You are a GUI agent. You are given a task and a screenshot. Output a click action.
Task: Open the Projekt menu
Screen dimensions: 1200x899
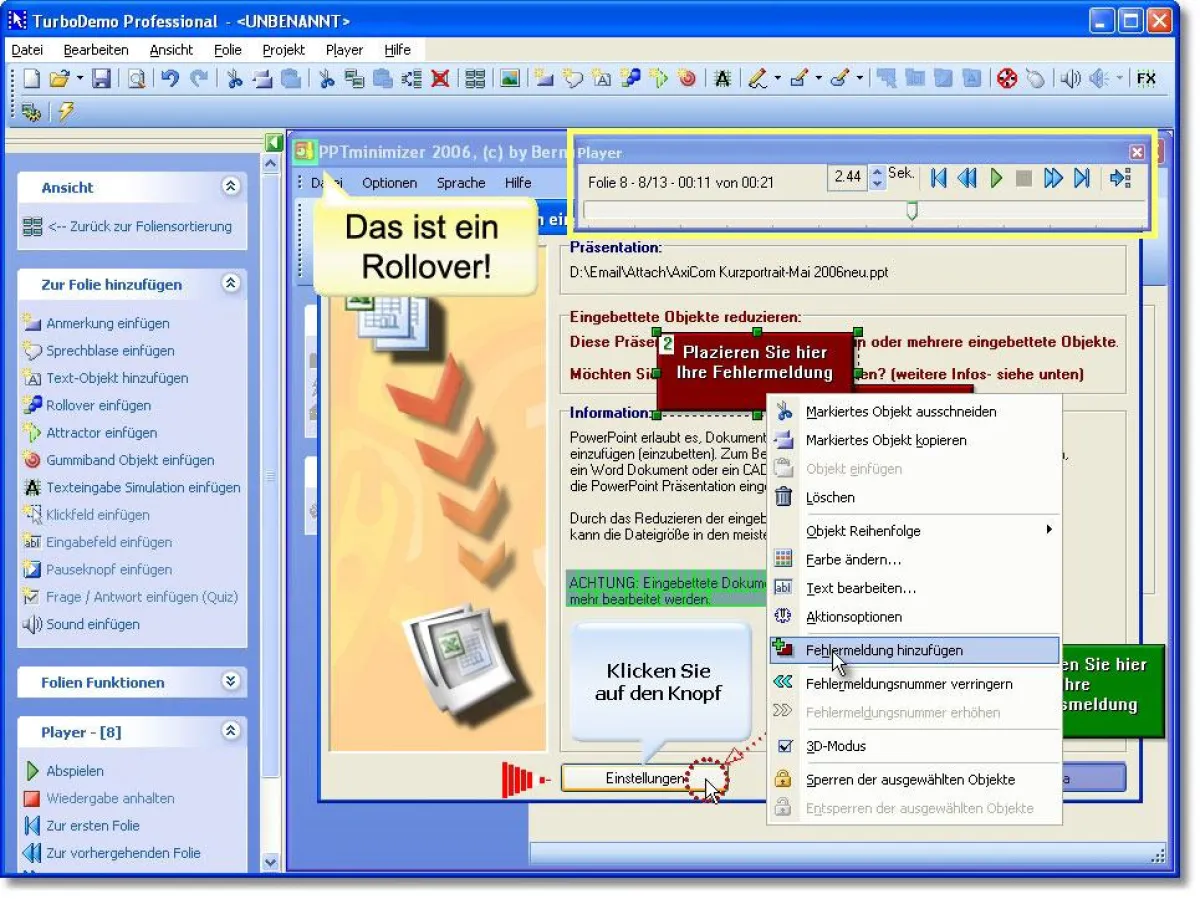pos(283,50)
